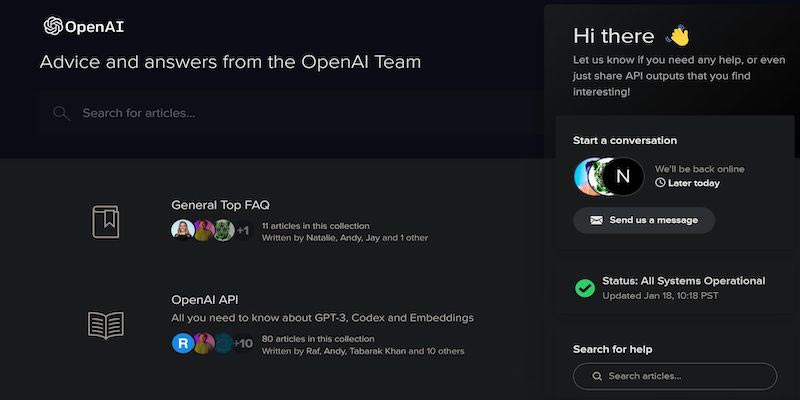Click the main search magnifier icon

click(x=61, y=113)
